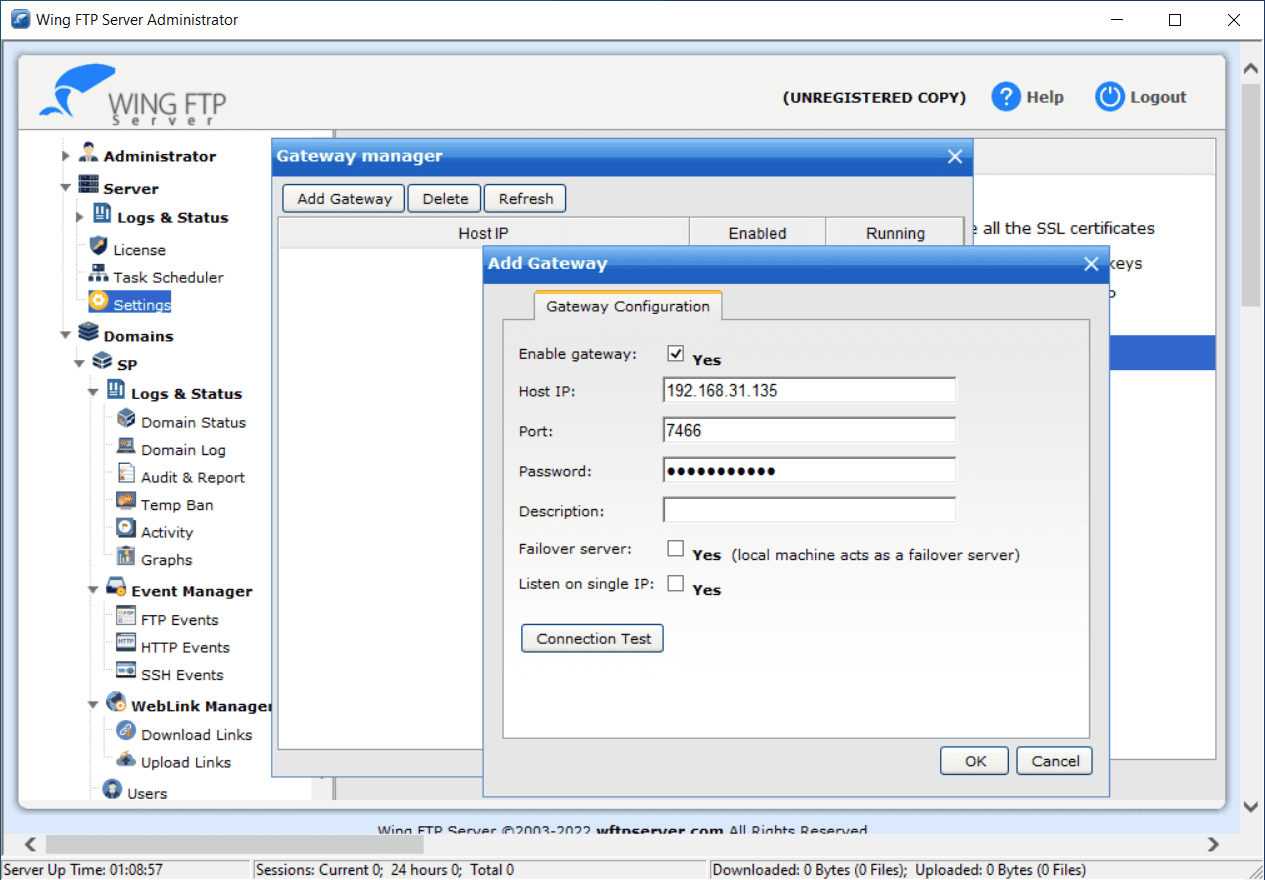
Task: Click the Audit & Report icon
Action: coord(126,475)
